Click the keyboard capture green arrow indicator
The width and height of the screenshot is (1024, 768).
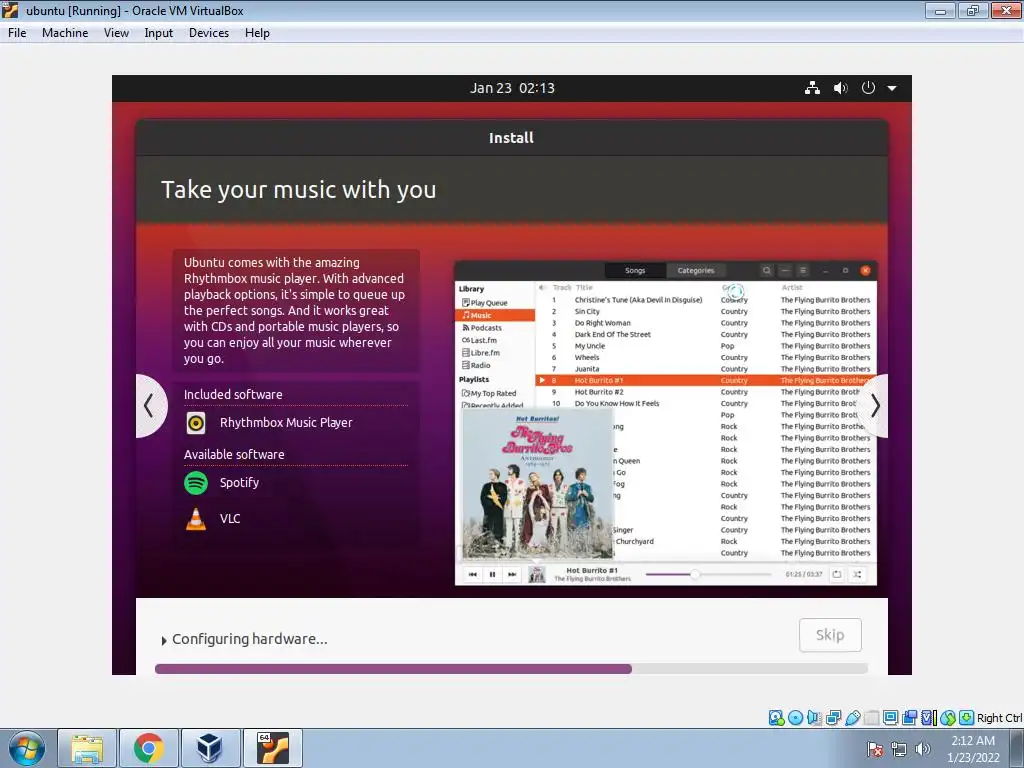967,718
